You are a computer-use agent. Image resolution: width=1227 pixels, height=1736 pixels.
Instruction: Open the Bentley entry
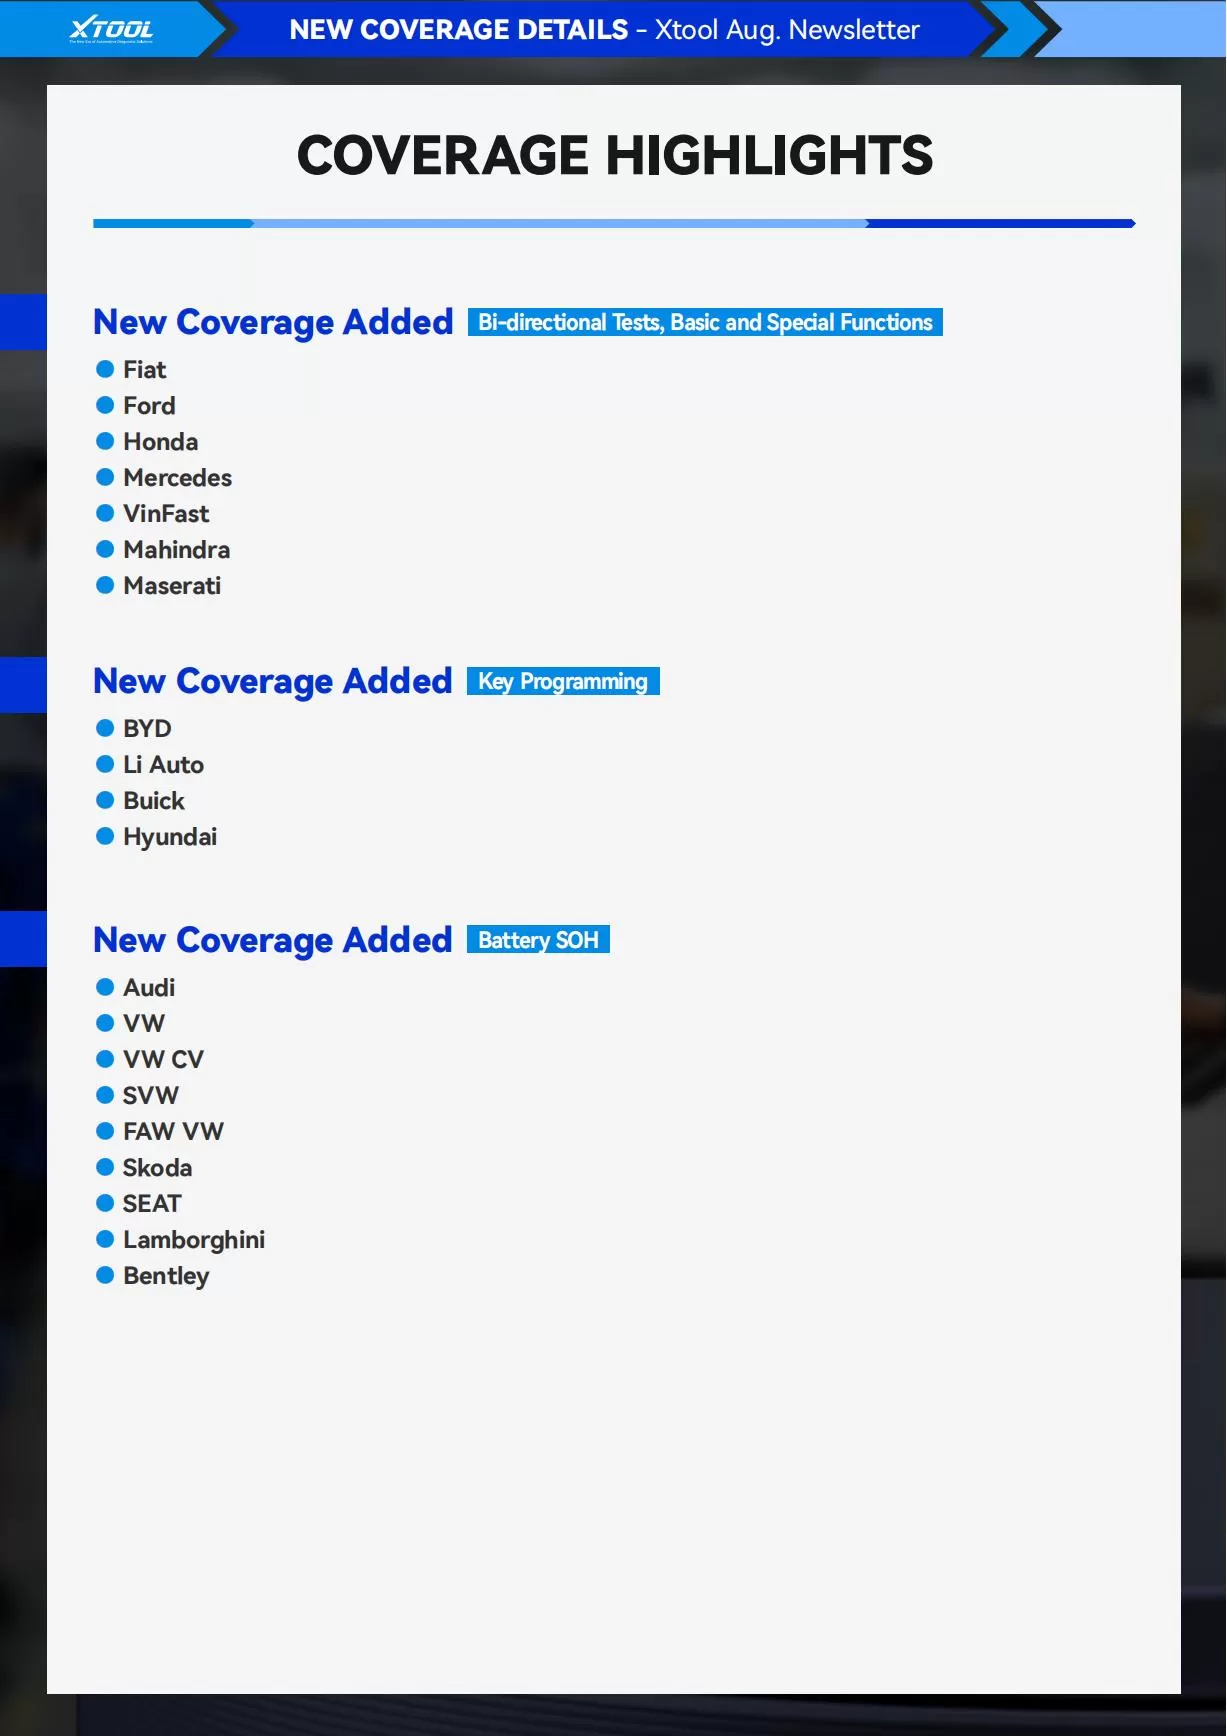[166, 1276]
